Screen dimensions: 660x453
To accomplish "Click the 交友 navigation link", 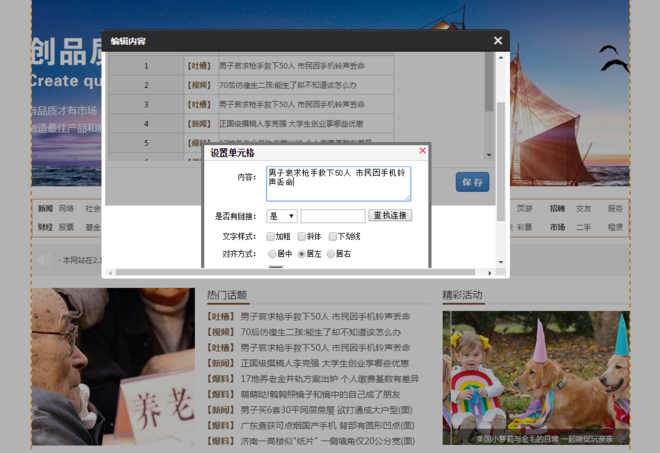I will pyautogui.click(x=583, y=208).
